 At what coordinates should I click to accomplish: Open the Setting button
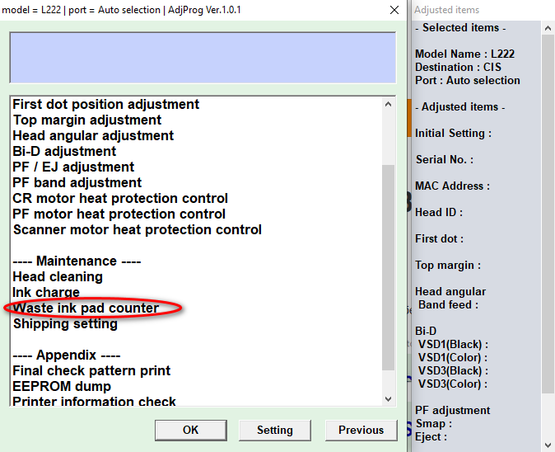click(275, 430)
